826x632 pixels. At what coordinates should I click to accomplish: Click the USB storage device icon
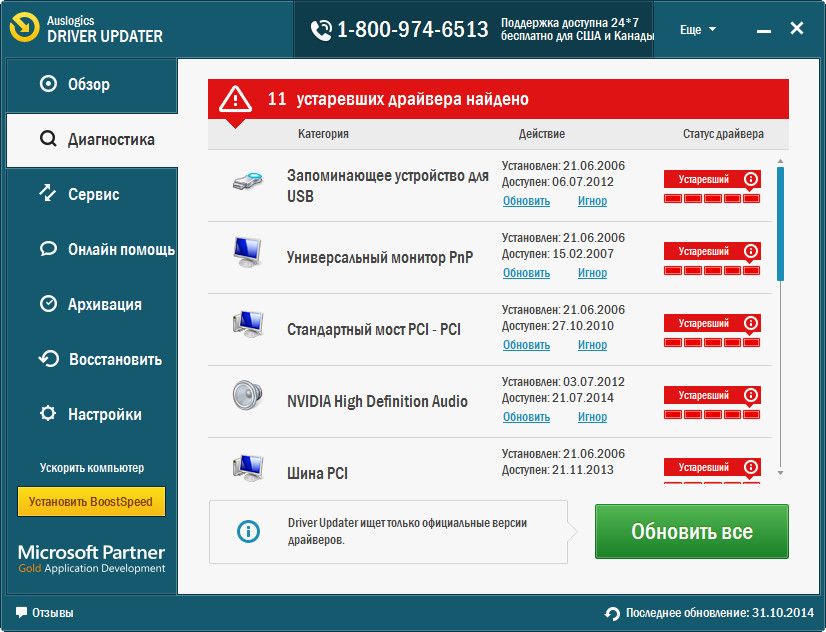(x=248, y=181)
